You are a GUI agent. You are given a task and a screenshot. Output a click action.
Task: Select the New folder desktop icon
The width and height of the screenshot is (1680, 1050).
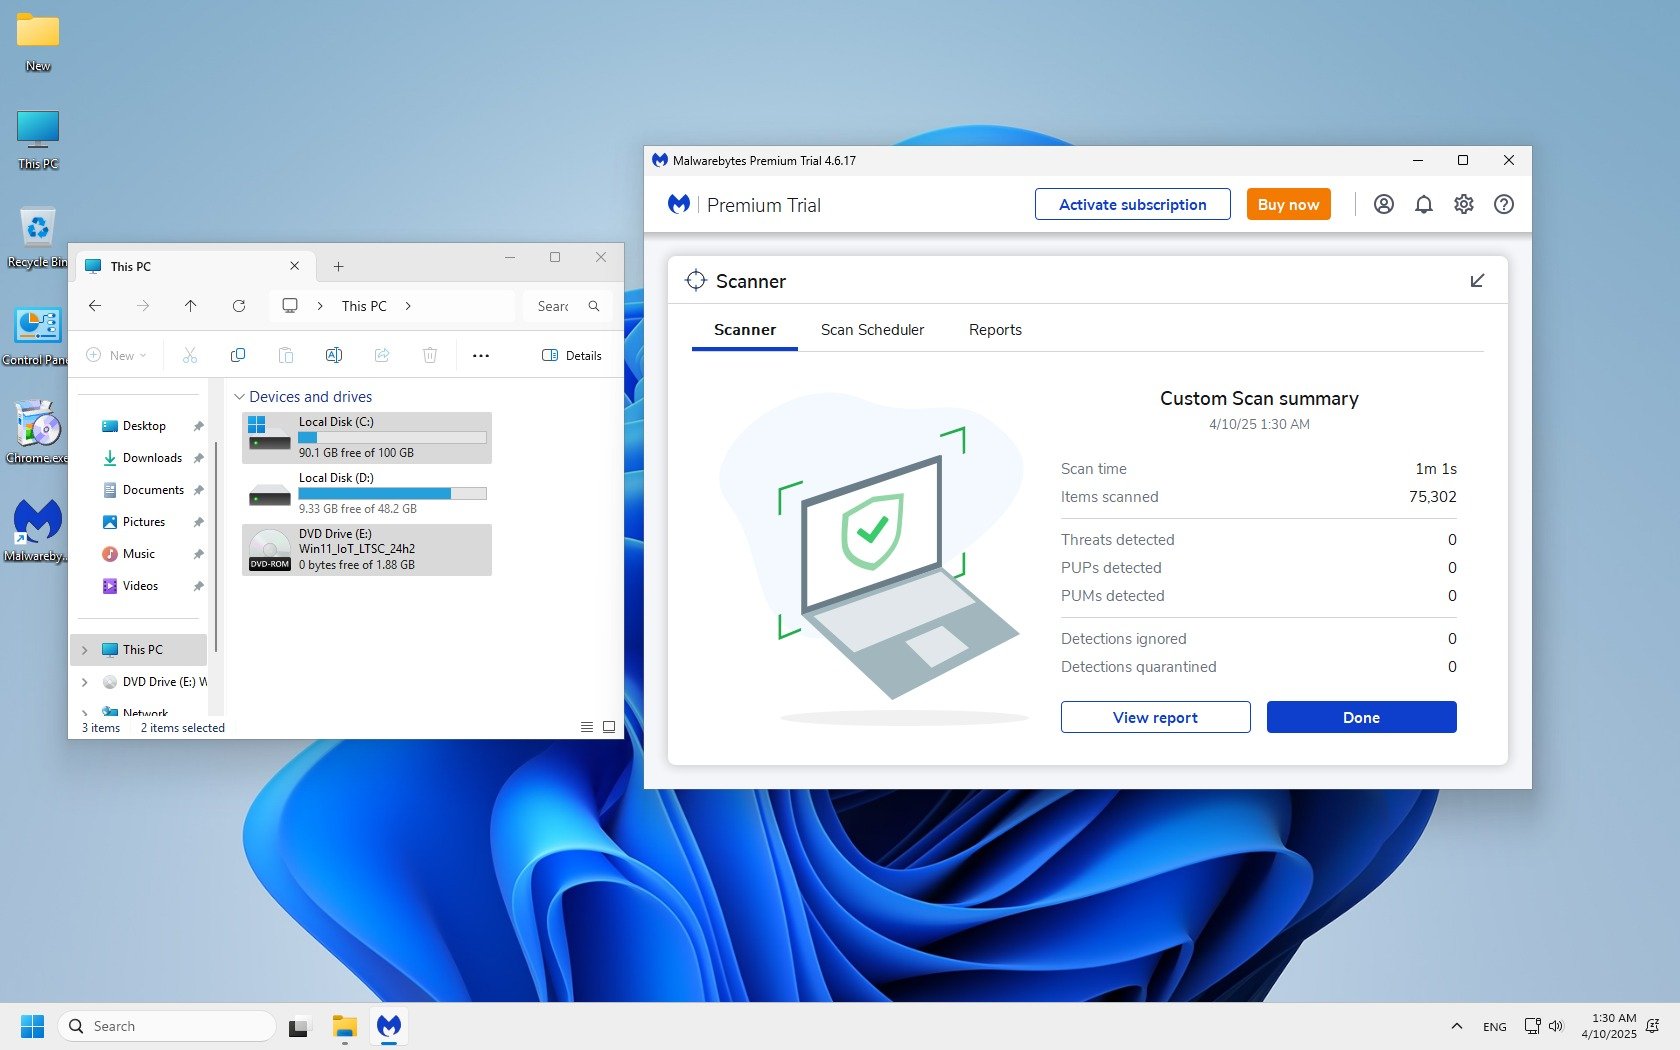point(38,43)
